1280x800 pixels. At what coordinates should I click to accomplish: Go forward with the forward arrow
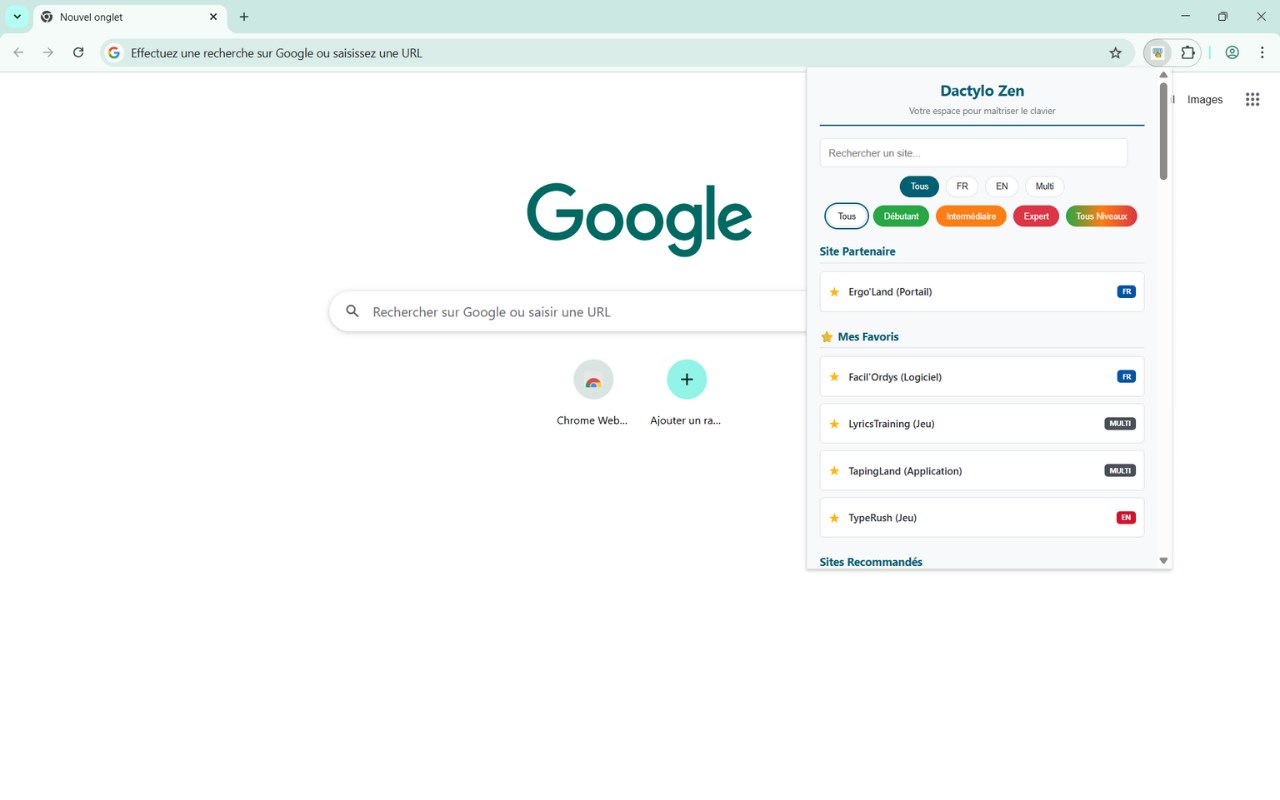(x=48, y=53)
